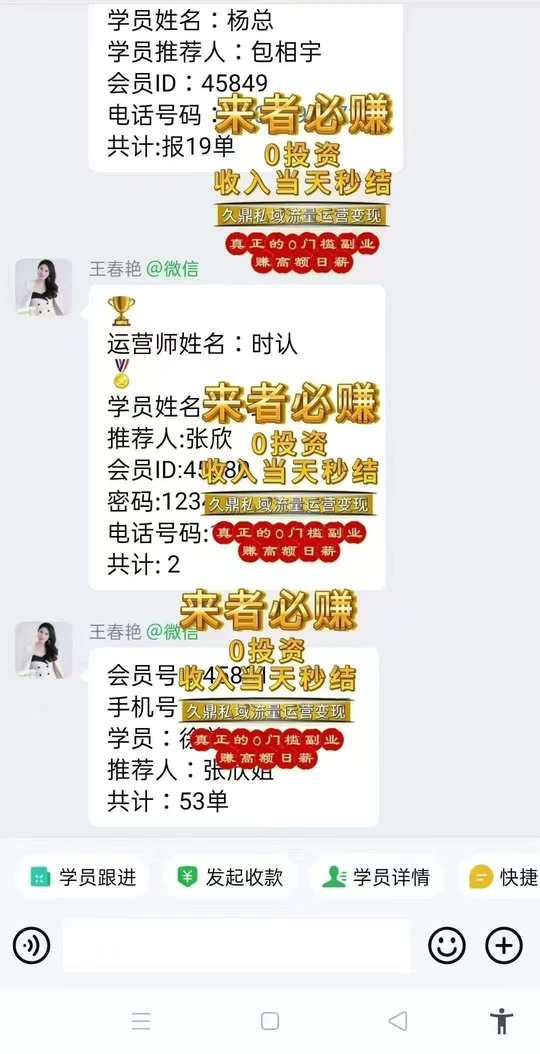
Task: Open the plus attachment menu
Action: click(504, 946)
